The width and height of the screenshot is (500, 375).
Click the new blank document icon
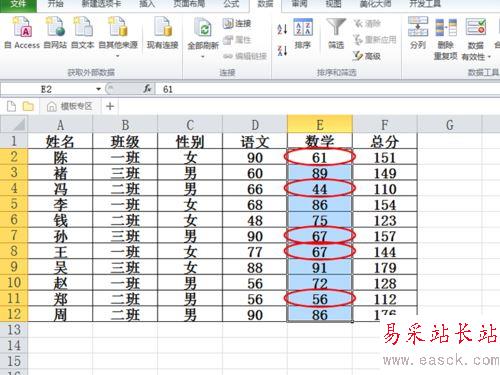pyautogui.click(x=11, y=106)
